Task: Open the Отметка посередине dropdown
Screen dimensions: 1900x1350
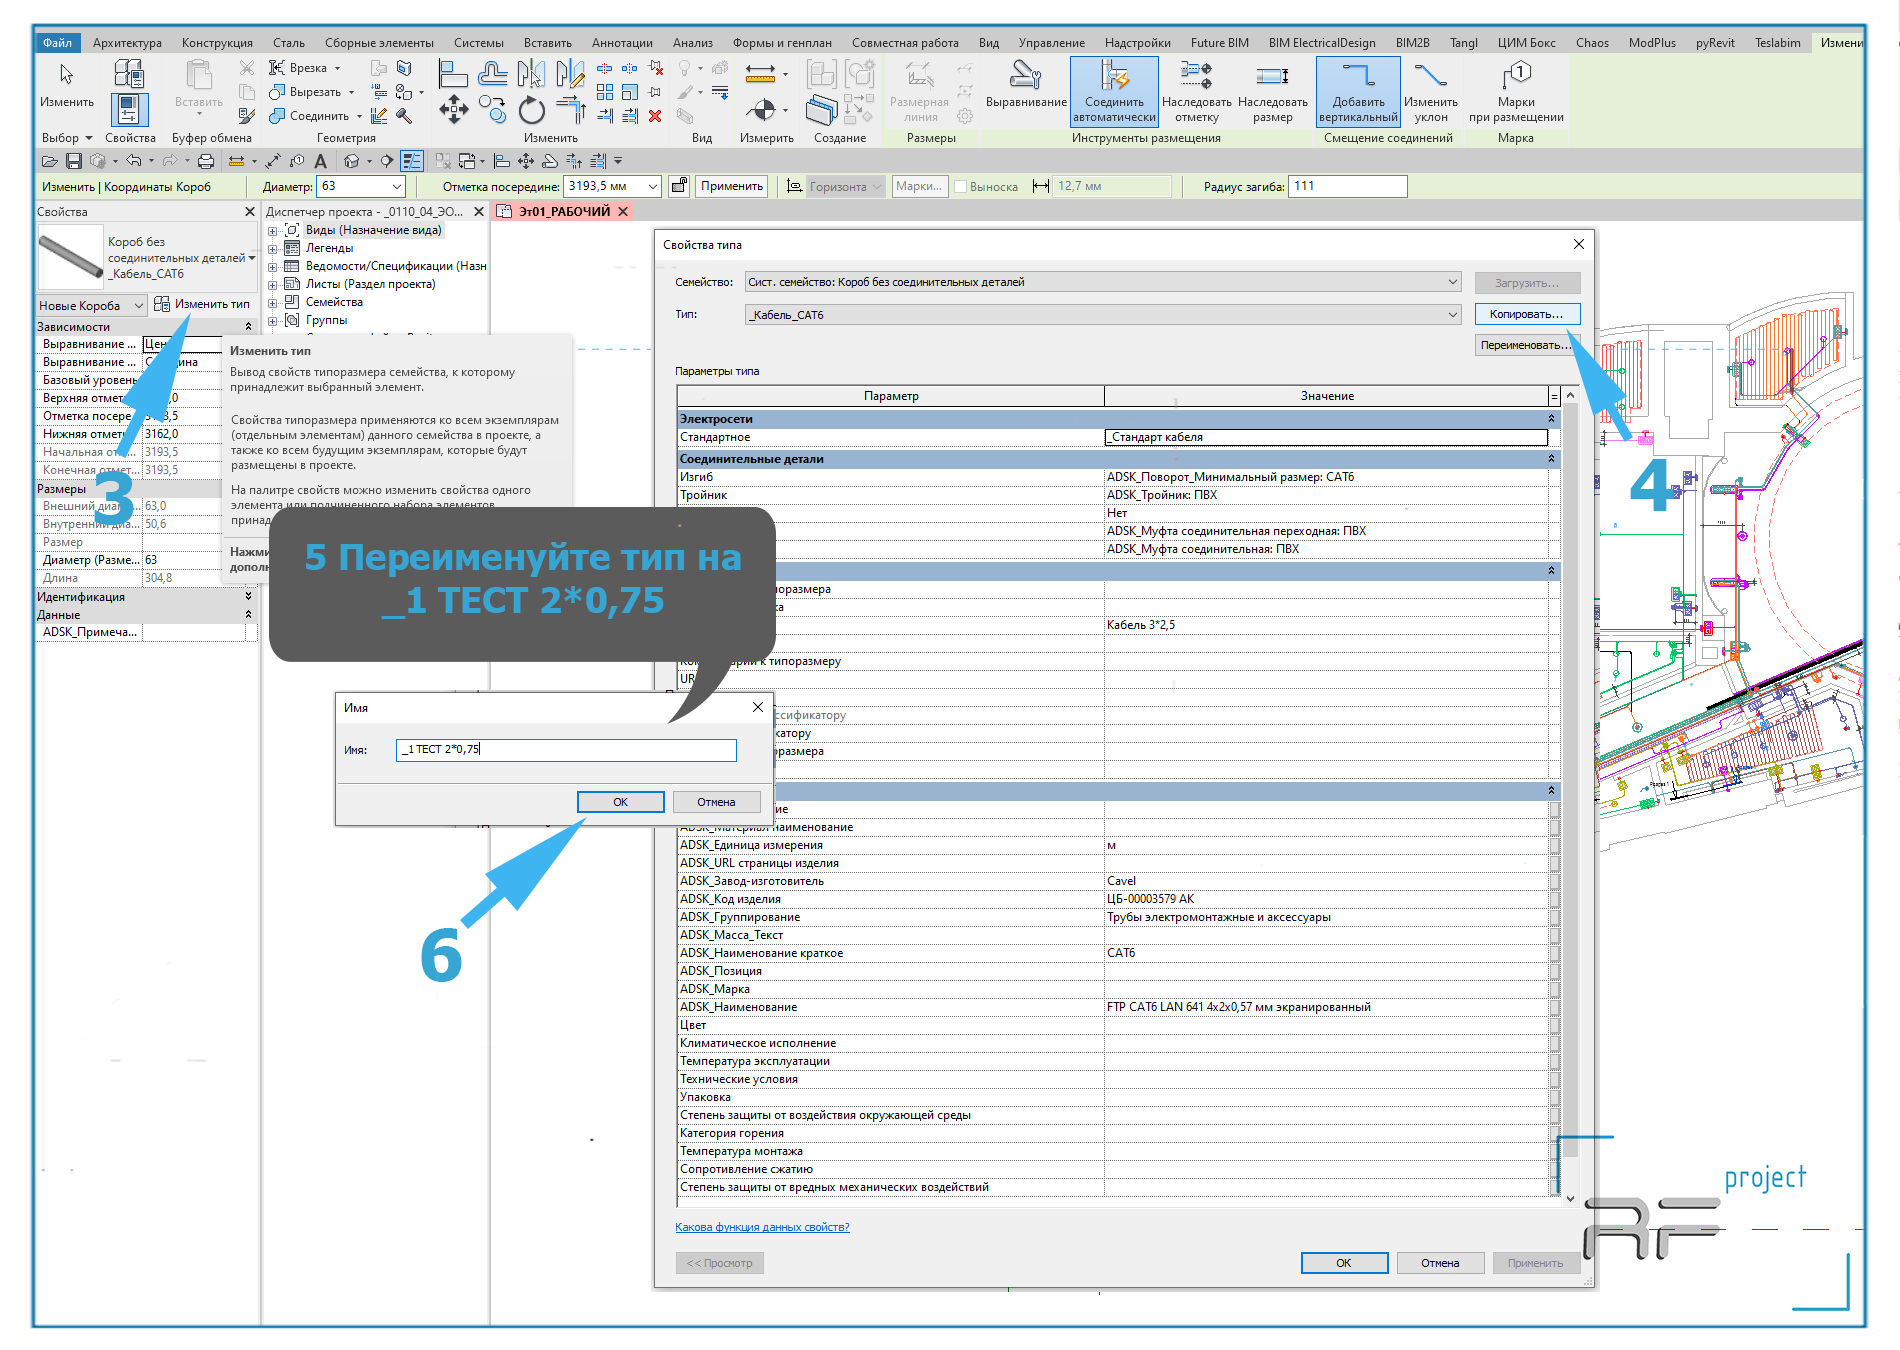Action: [653, 187]
